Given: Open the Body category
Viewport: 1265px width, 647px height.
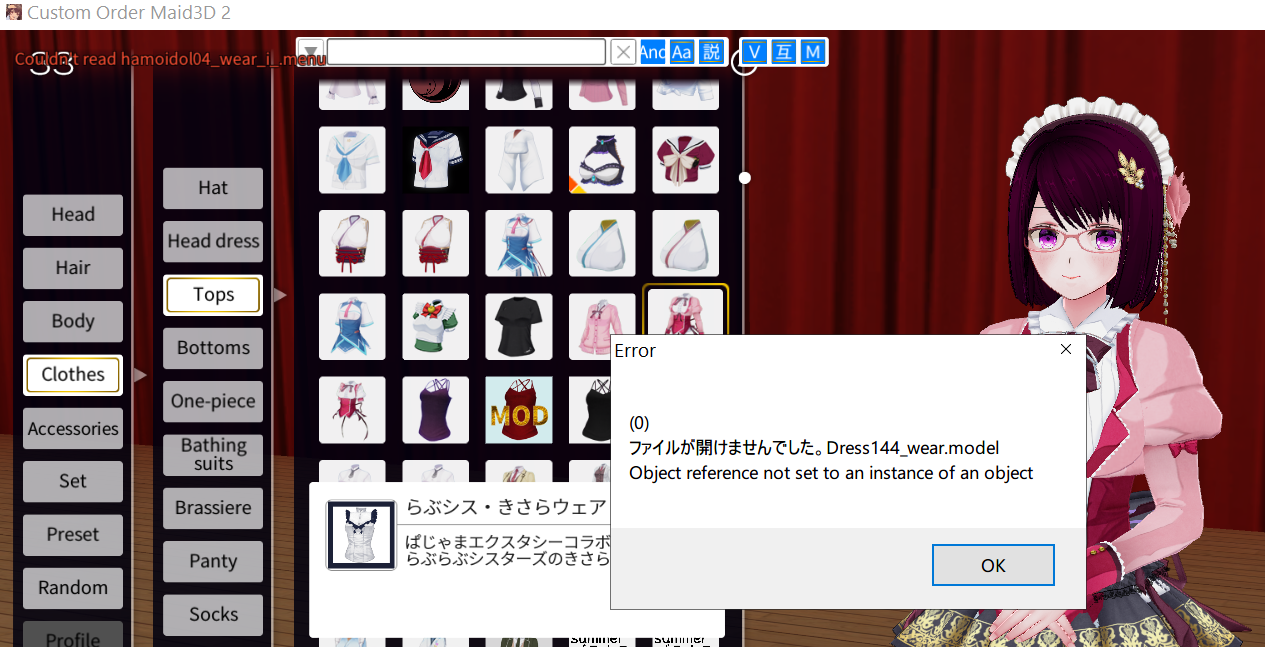Looking at the screenshot, I should 73,322.
